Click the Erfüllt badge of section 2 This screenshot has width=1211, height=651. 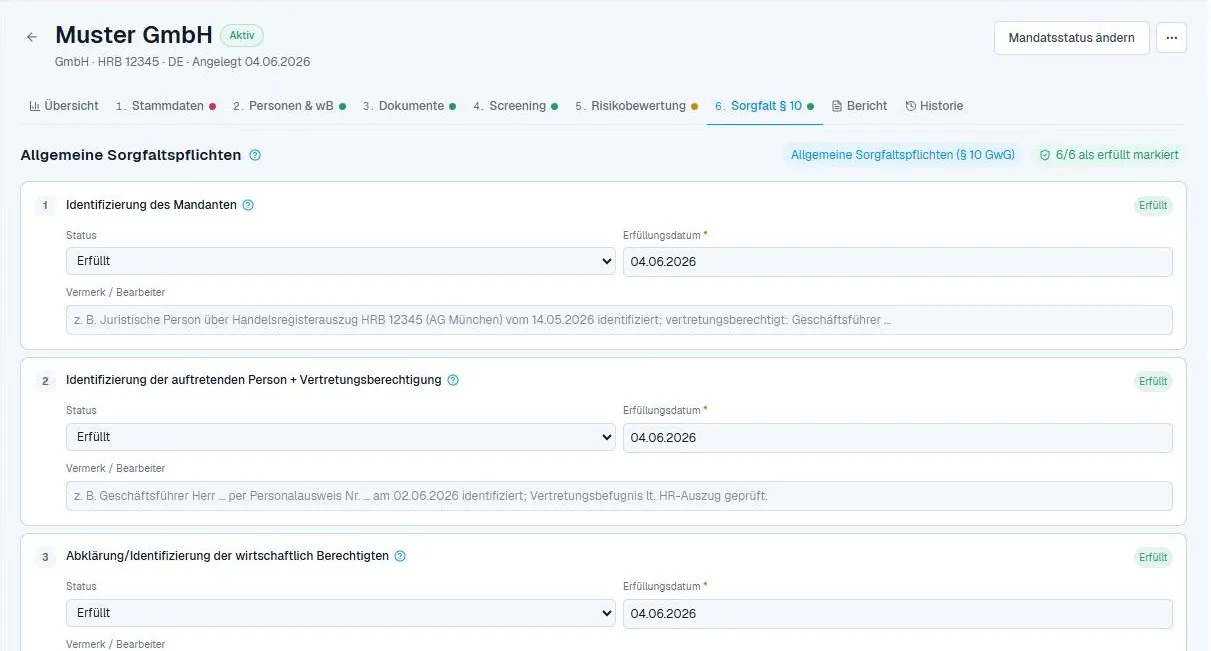pos(1153,381)
